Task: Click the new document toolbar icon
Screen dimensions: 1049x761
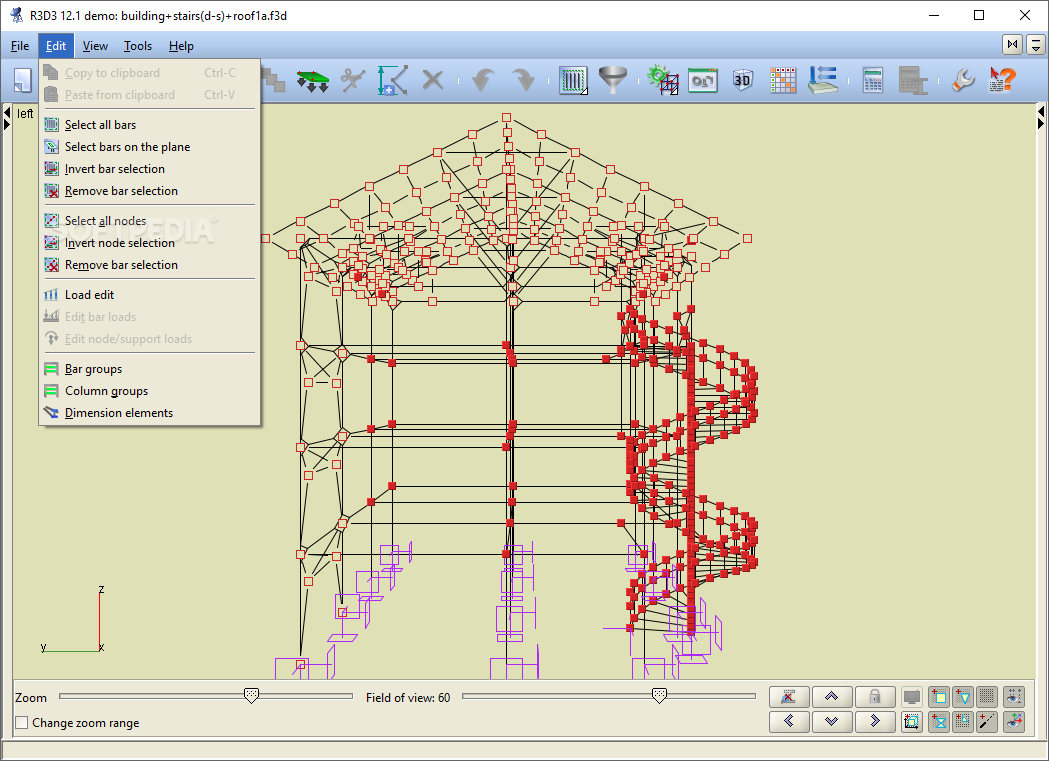Action: click(22, 80)
